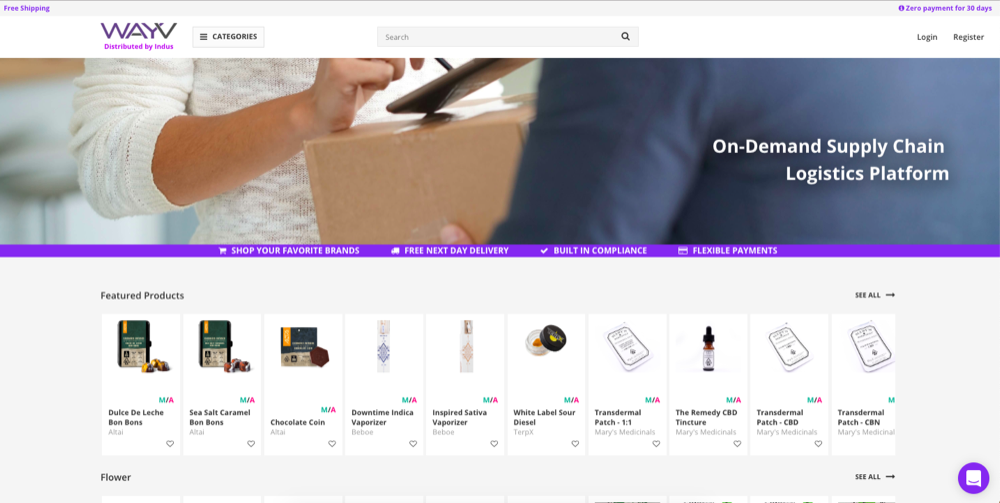Click the search magnifier icon

pos(625,37)
